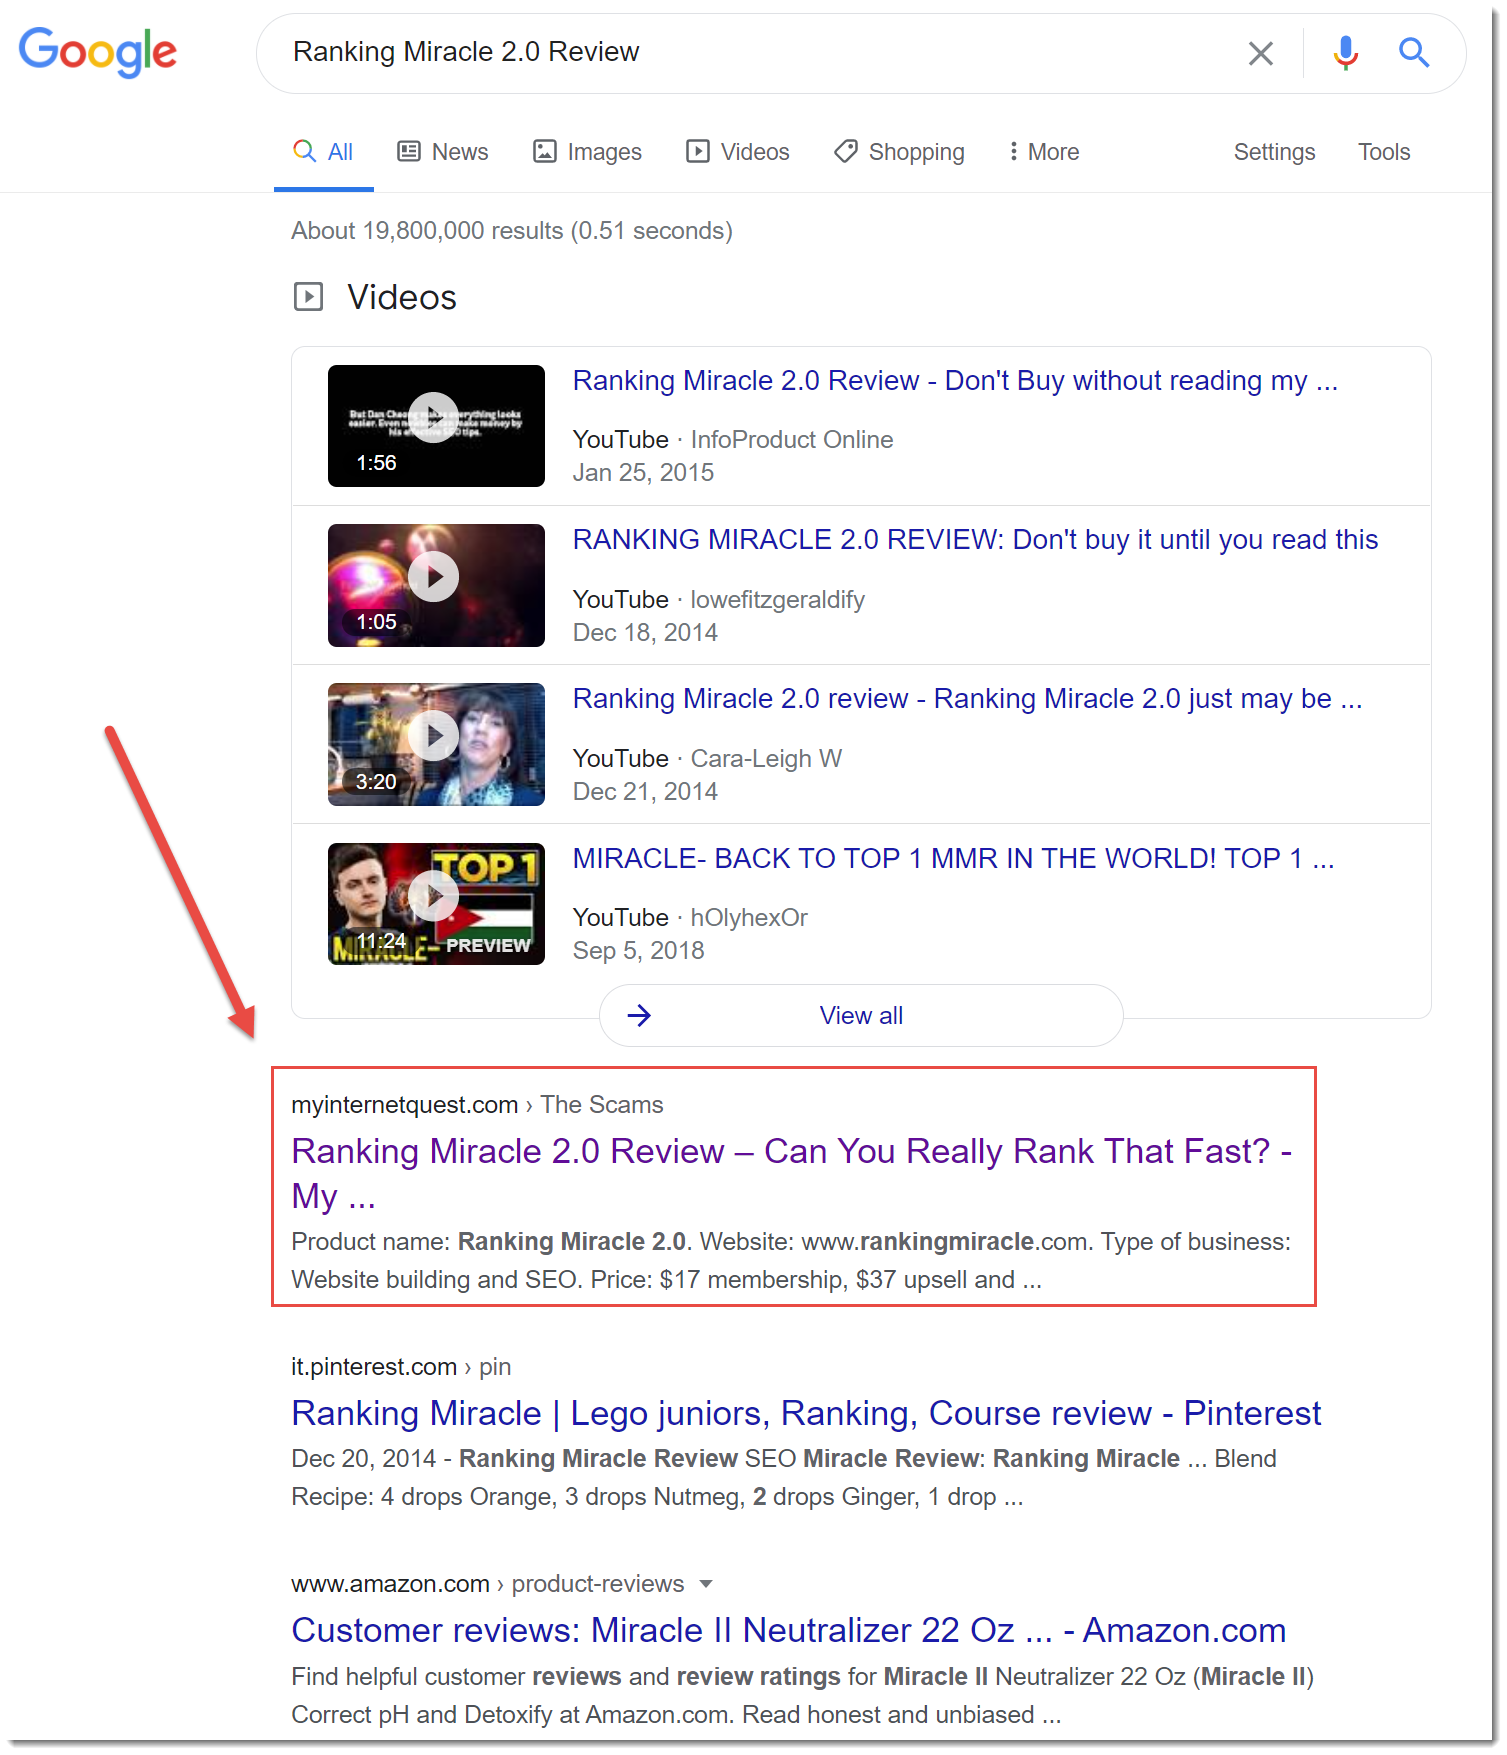
Task: Open 'Ranking Miracle 2.0 just may be' link
Action: (x=967, y=699)
